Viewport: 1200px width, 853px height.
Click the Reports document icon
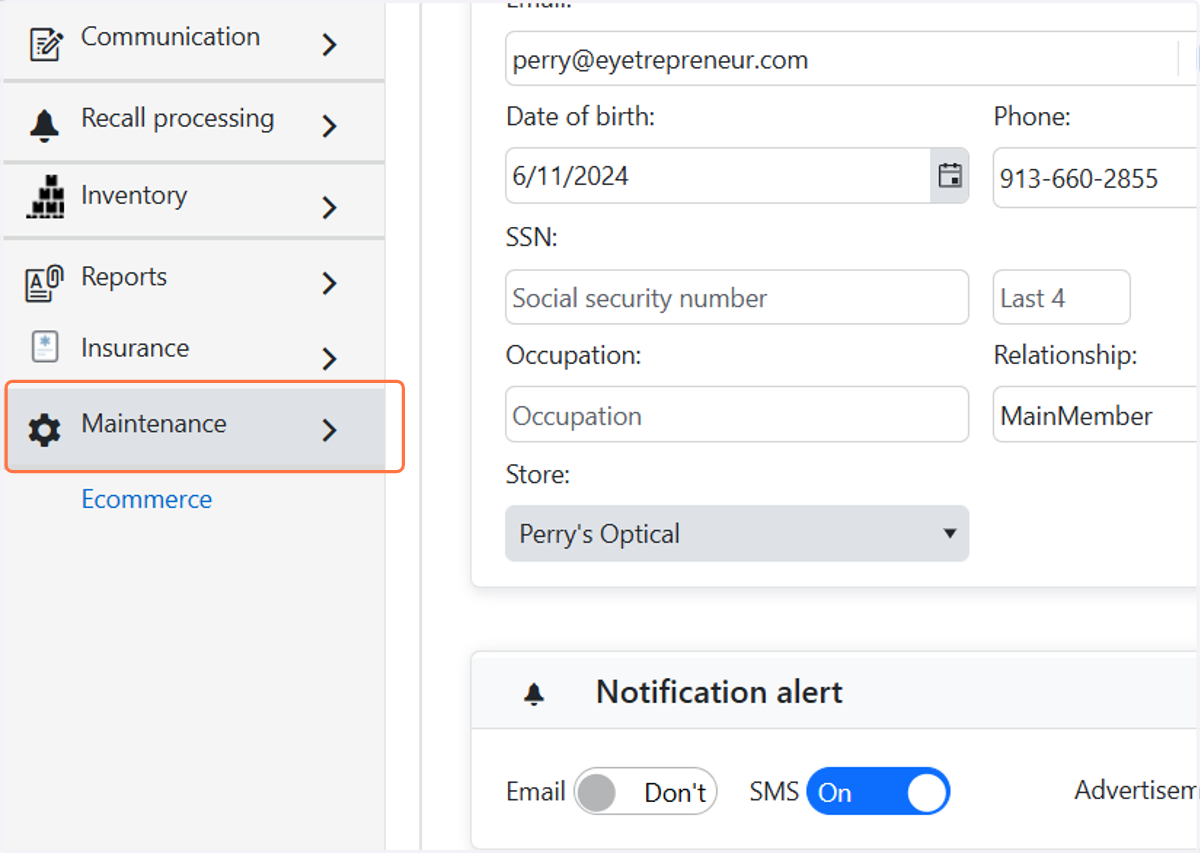click(44, 283)
